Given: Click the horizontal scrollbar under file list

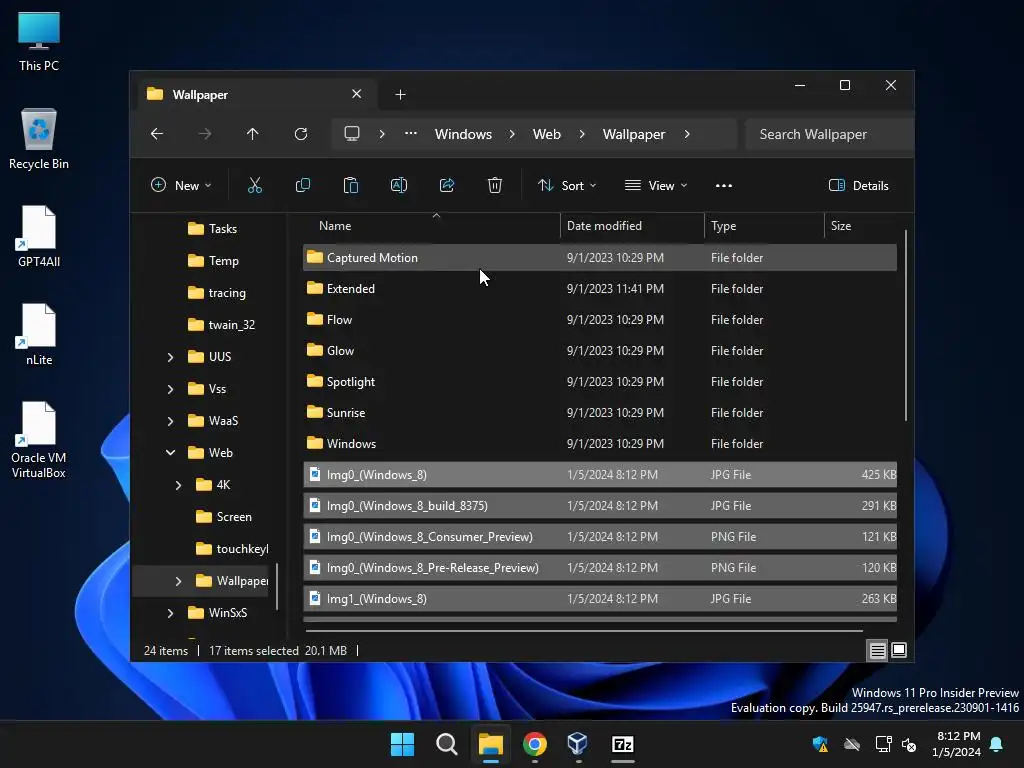Looking at the screenshot, I should 584,631.
